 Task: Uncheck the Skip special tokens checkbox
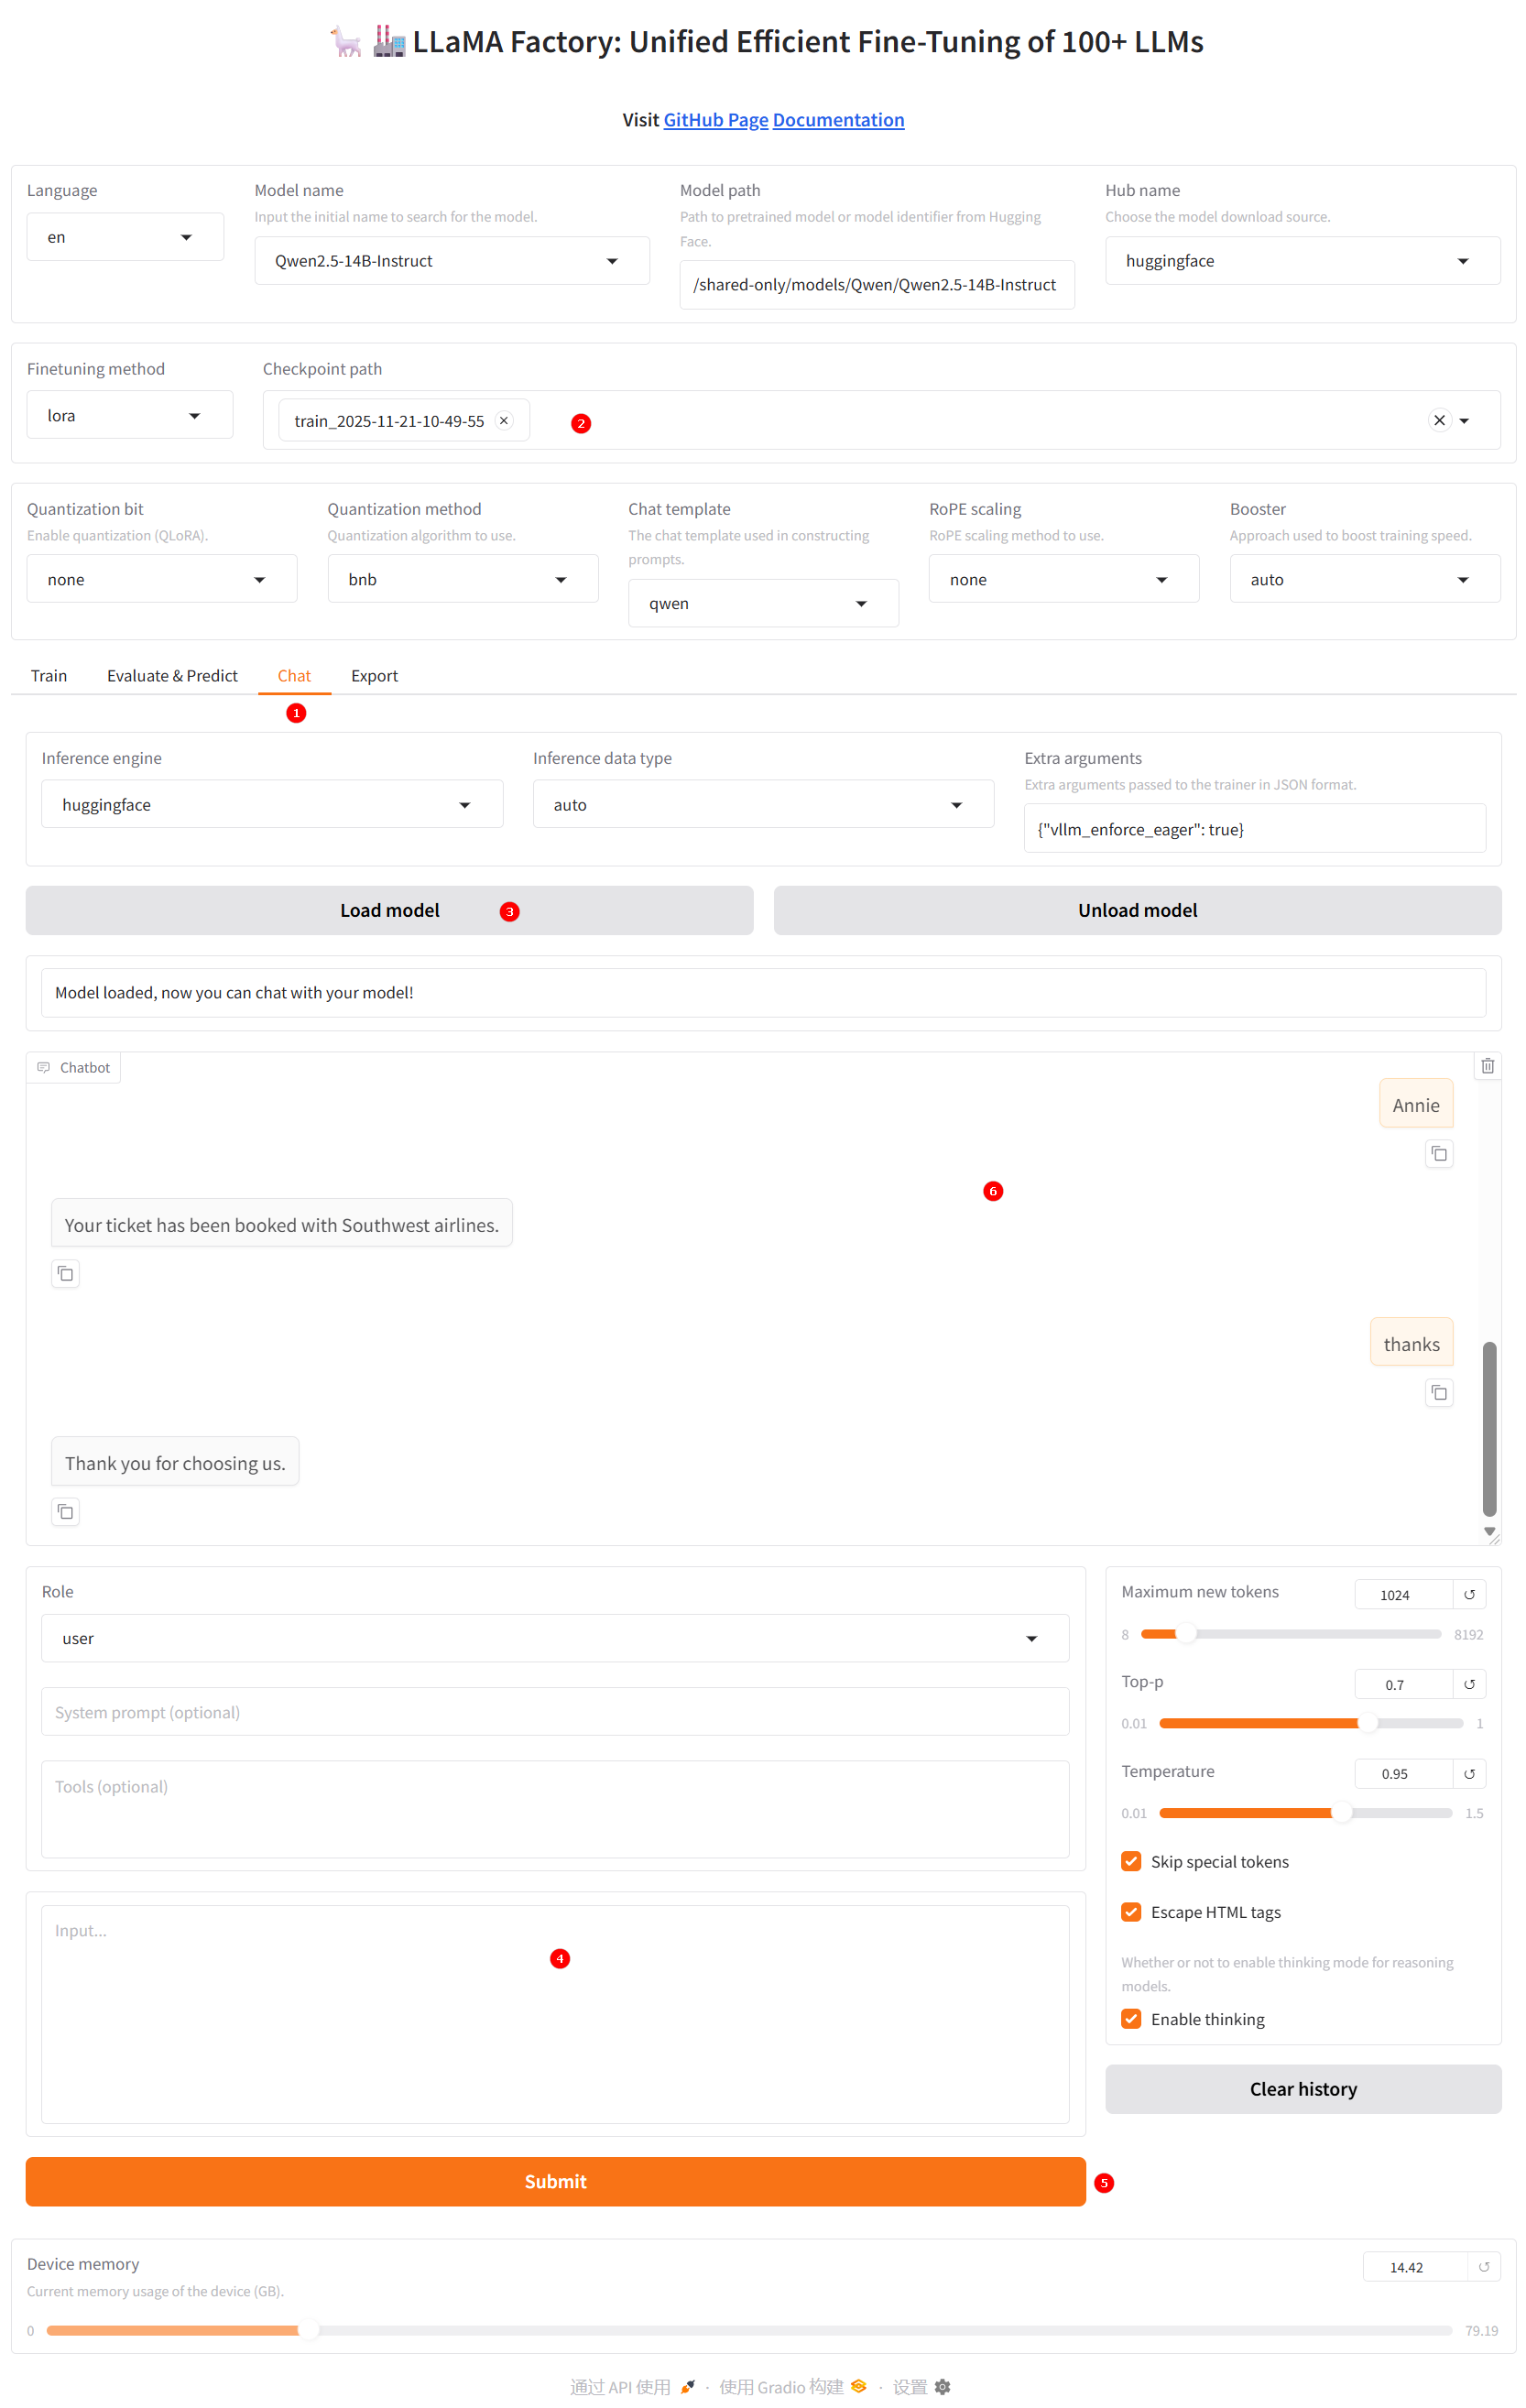(x=1131, y=1862)
